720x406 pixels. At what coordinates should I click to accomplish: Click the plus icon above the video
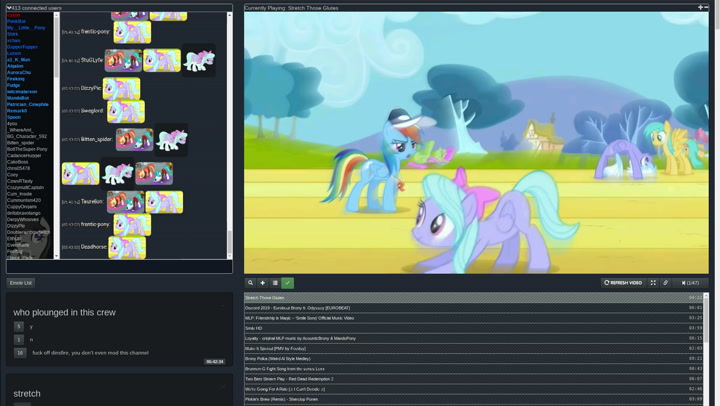700,7
